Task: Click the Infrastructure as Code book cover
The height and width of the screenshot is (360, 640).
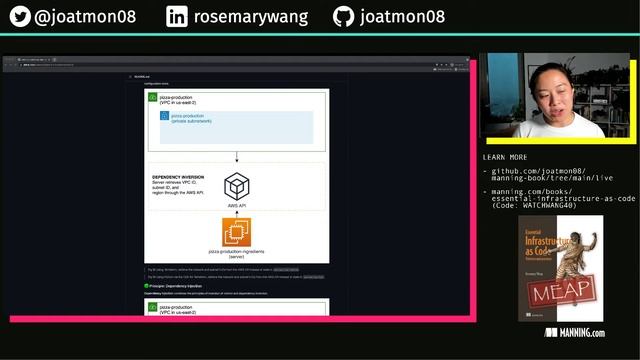Action: [x=561, y=269]
